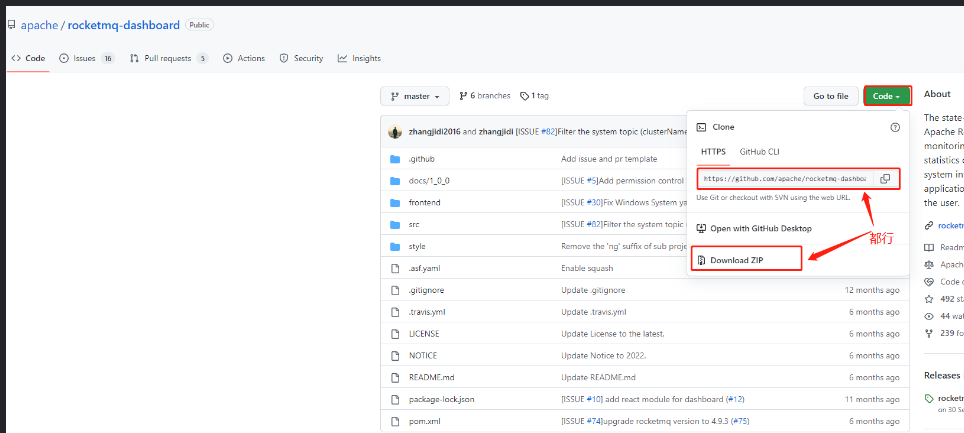Click the zhangjidi2016 author name
Screen dimensions: 964x433
point(434,131)
